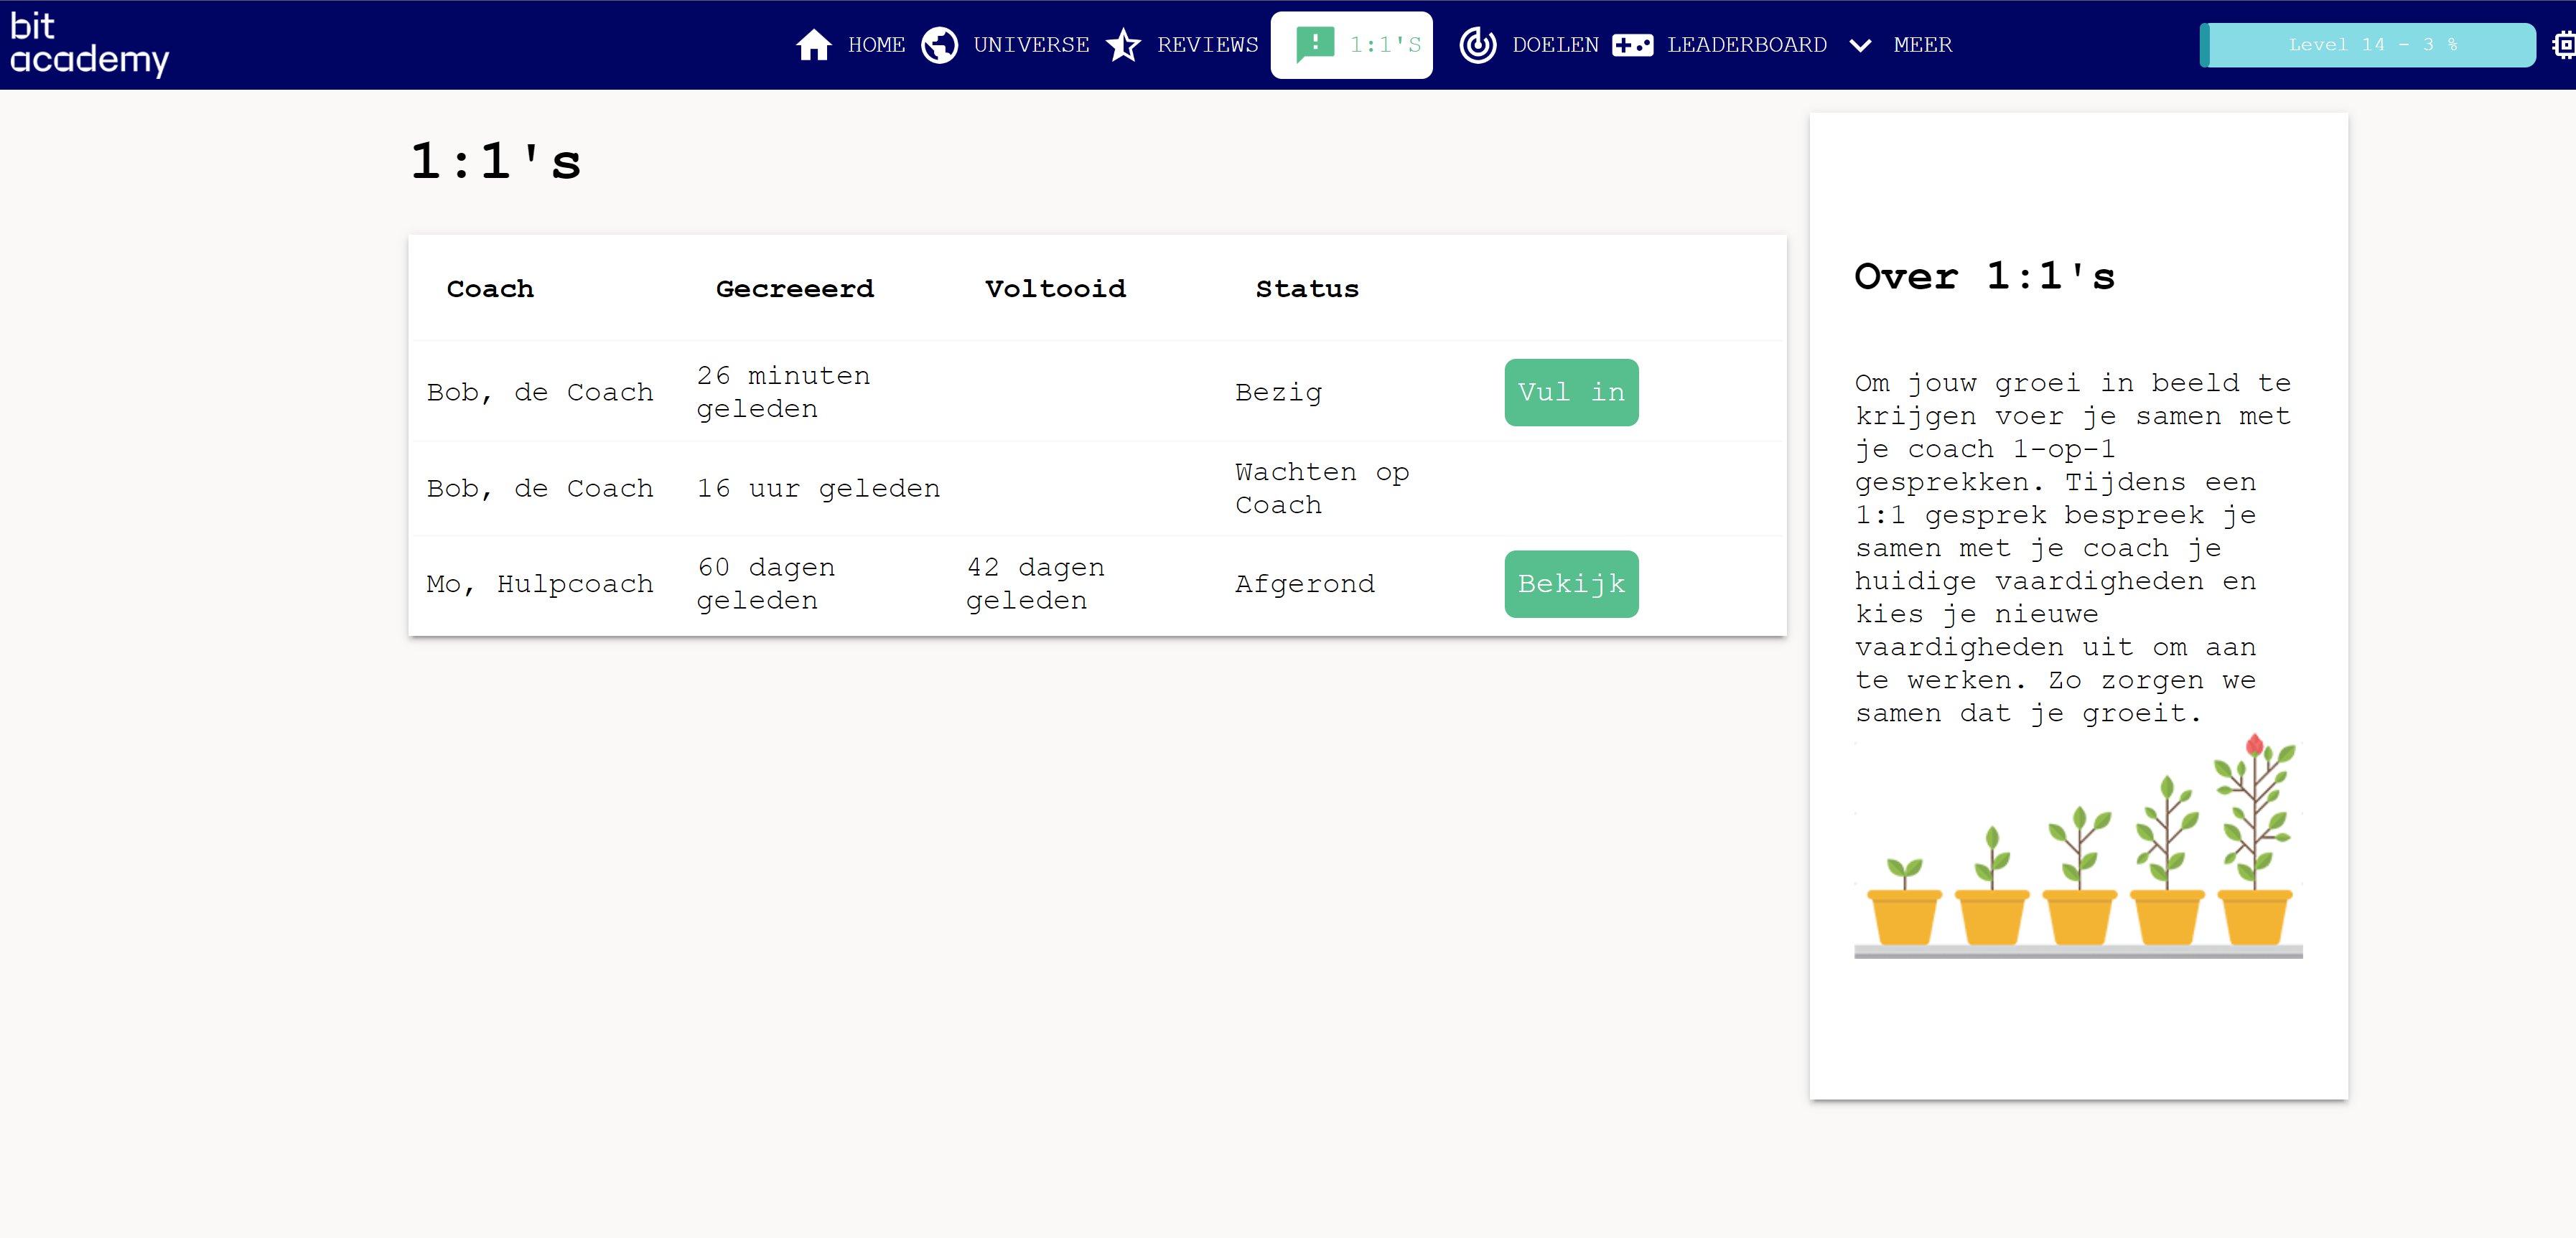Click the Voltooid column header
Image resolution: width=2576 pixels, height=1238 pixels.
pos(1055,289)
